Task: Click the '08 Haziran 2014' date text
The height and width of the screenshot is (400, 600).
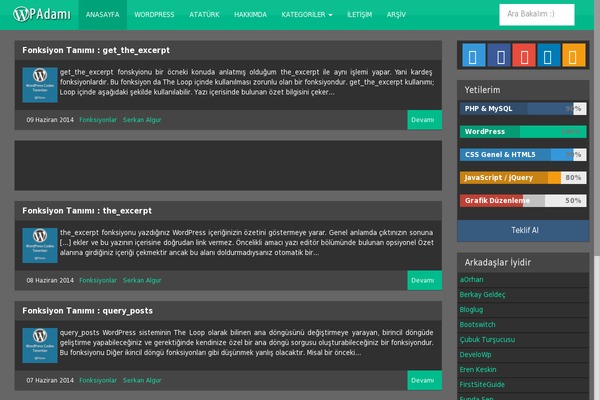Action: point(50,280)
